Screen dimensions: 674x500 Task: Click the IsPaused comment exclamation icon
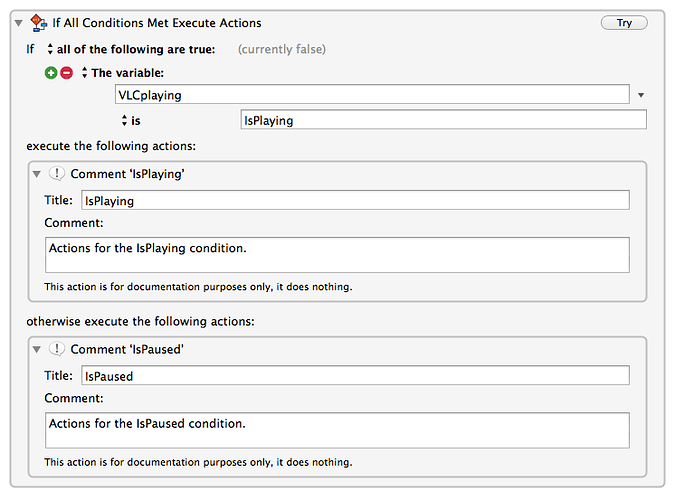57,349
